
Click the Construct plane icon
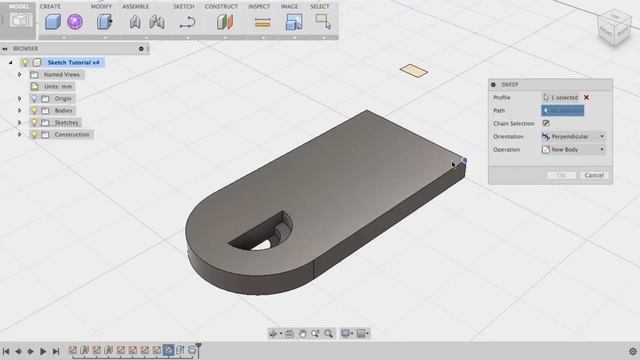225,22
